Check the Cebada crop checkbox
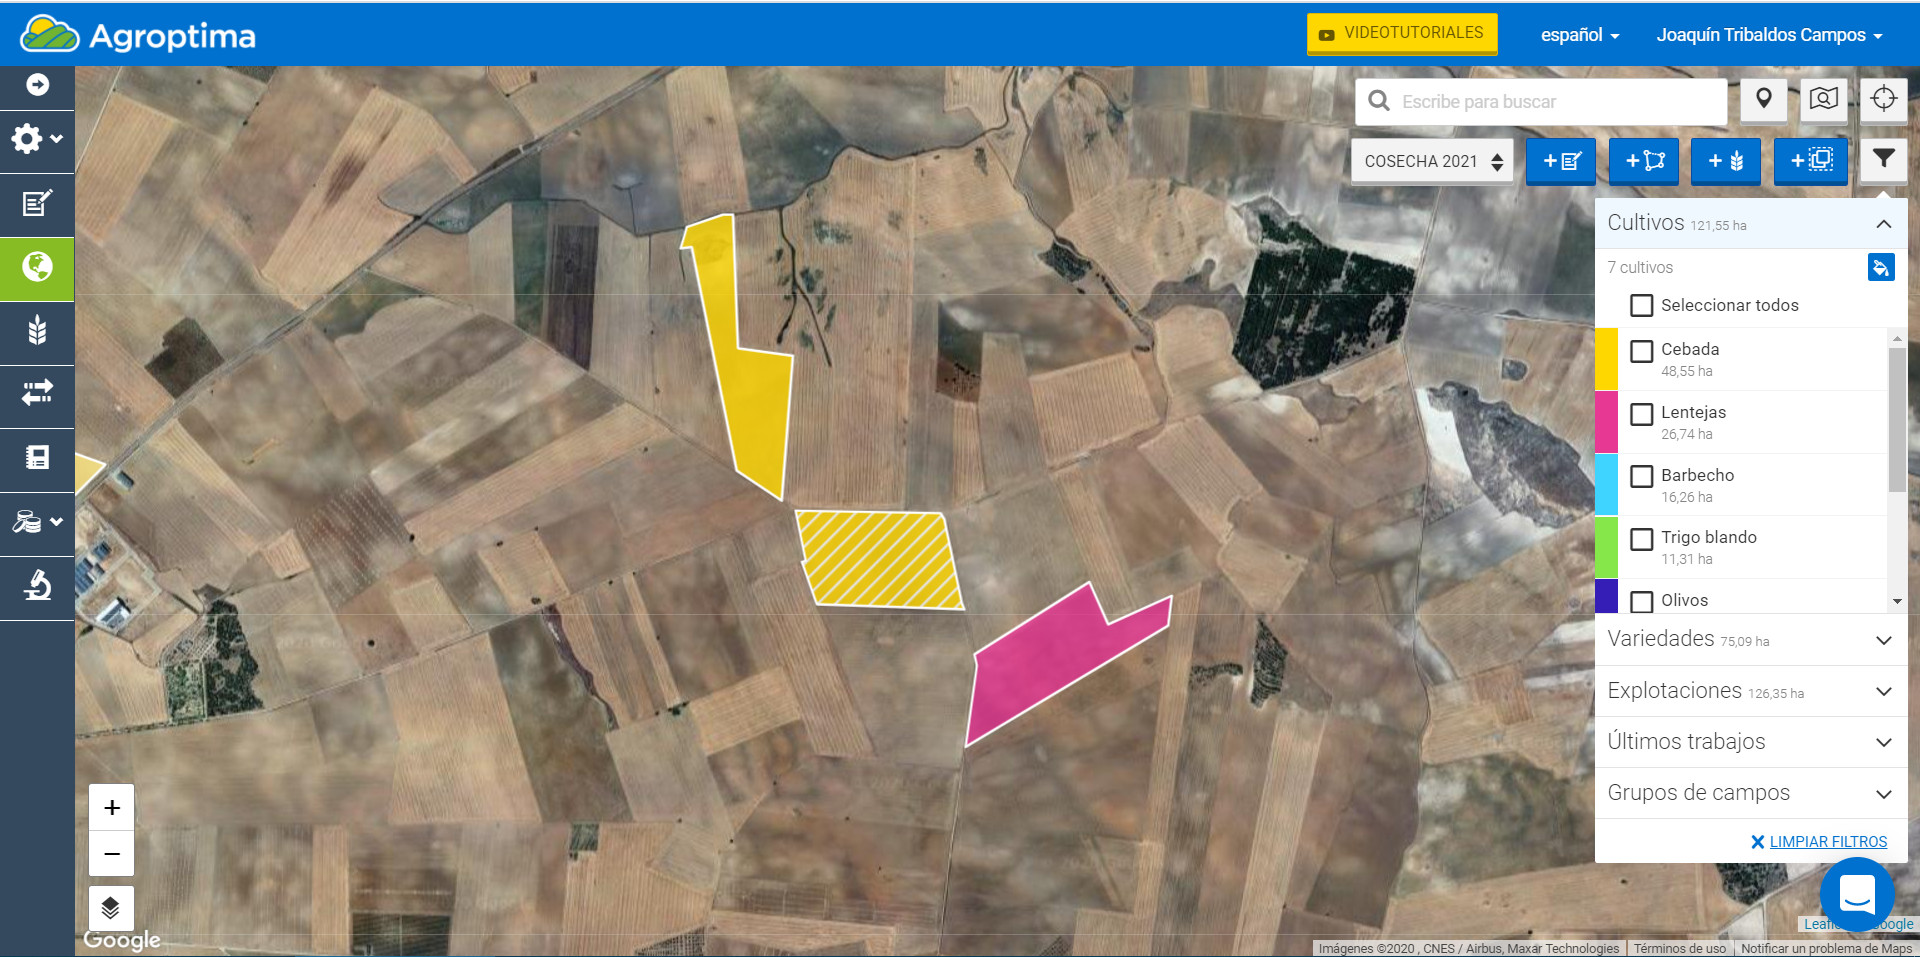The image size is (1920, 957). pyautogui.click(x=1641, y=351)
